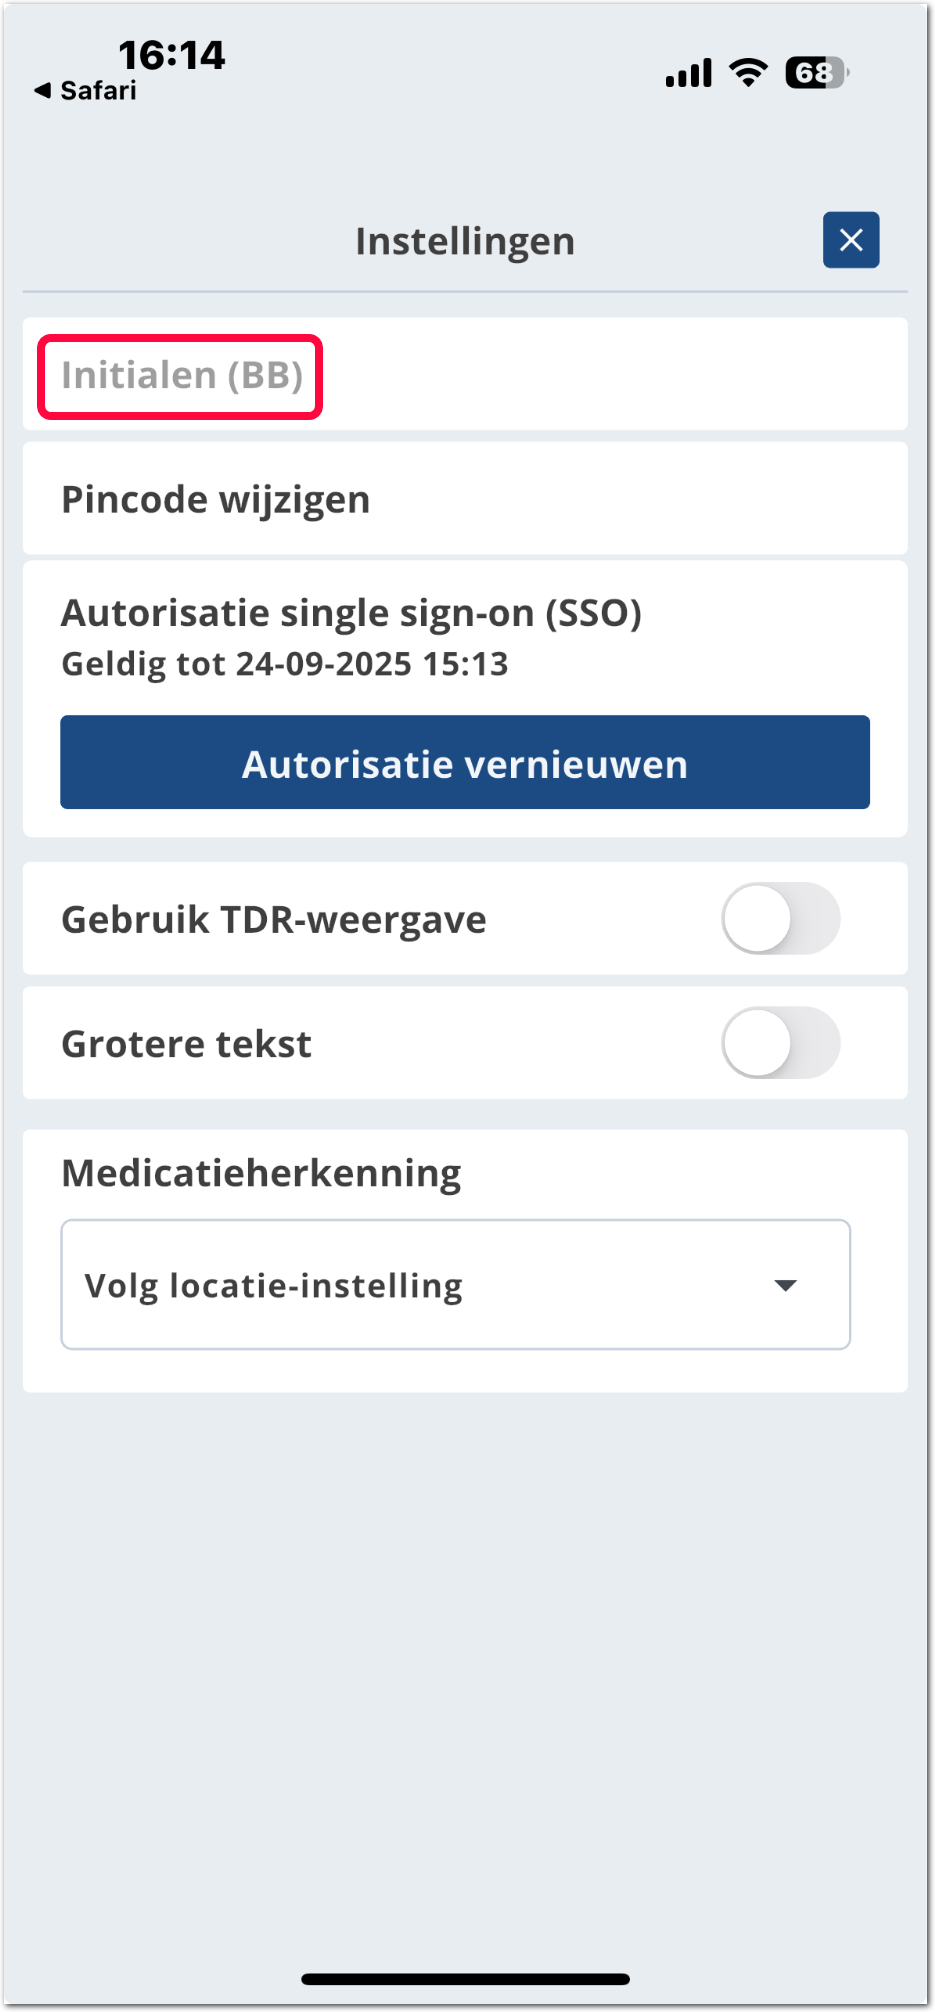Image resolution: width=935 pixels, height=2012 pixels.
Task: Select the Initialen (BB) entry
Action: pos(182,376)
